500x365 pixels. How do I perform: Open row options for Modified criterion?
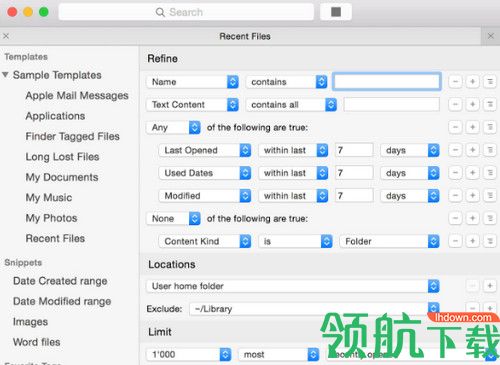point(490,196)
